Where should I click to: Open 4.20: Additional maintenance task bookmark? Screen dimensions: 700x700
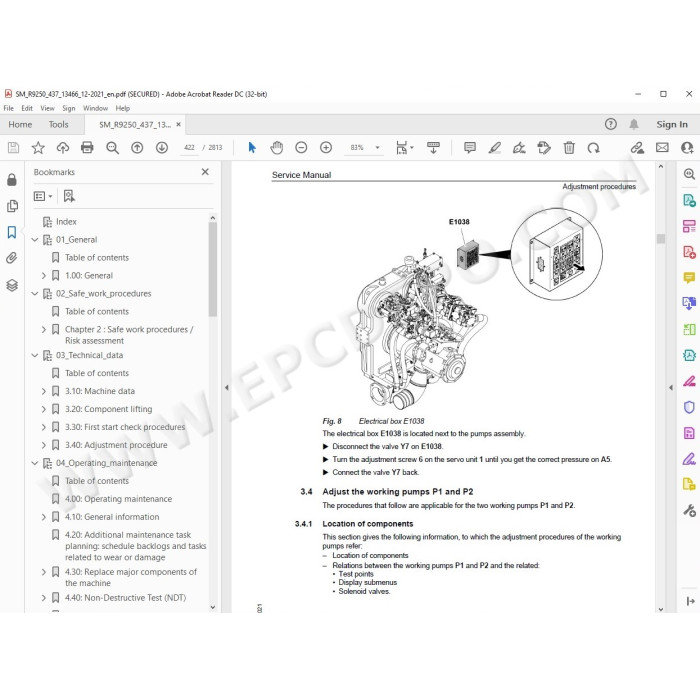pyautogui.click(x=136, y=546)
